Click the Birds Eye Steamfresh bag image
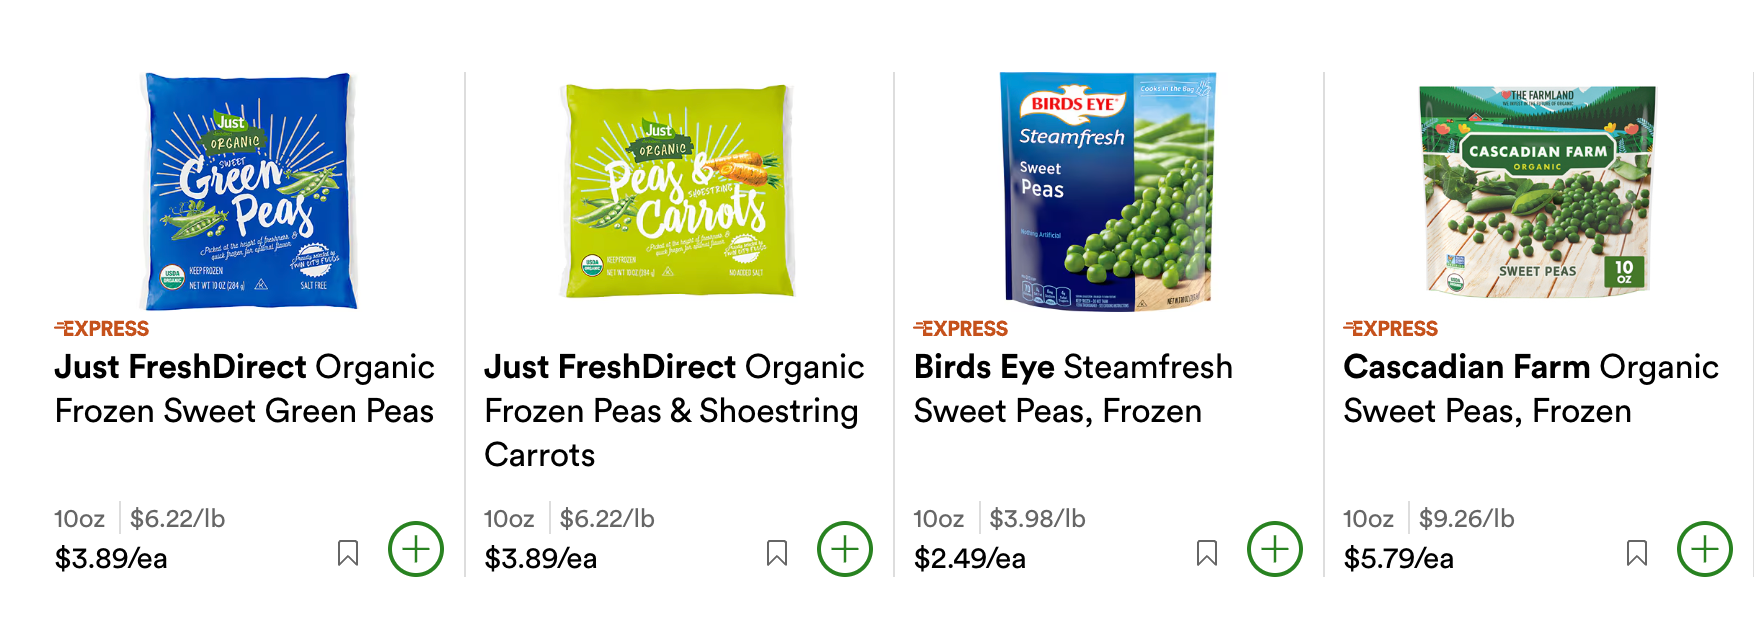Screen dimensions: 1754x620 click(1105, 190)
